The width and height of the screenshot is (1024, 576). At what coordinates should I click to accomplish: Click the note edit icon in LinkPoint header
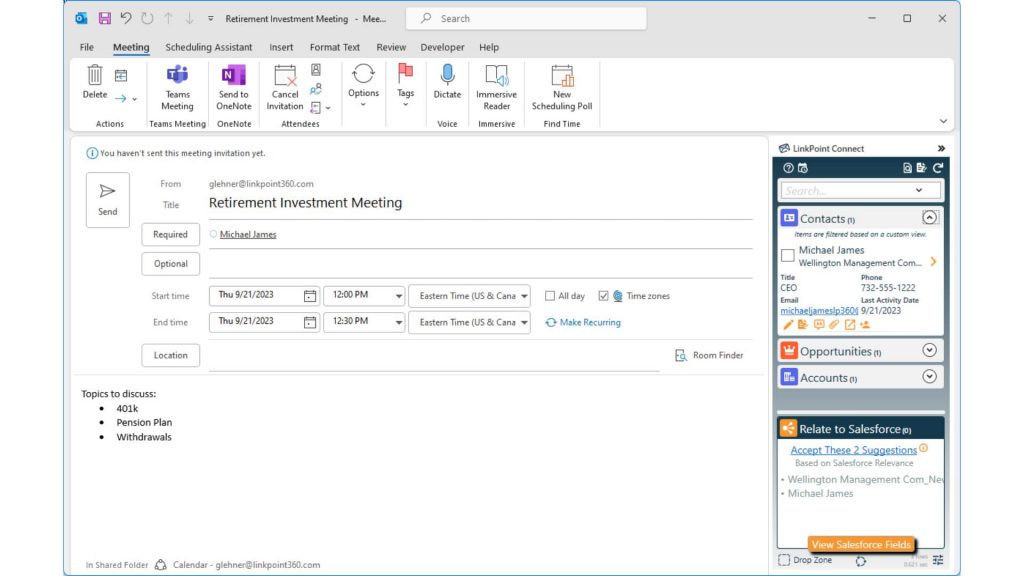click(x=921, y=168)
